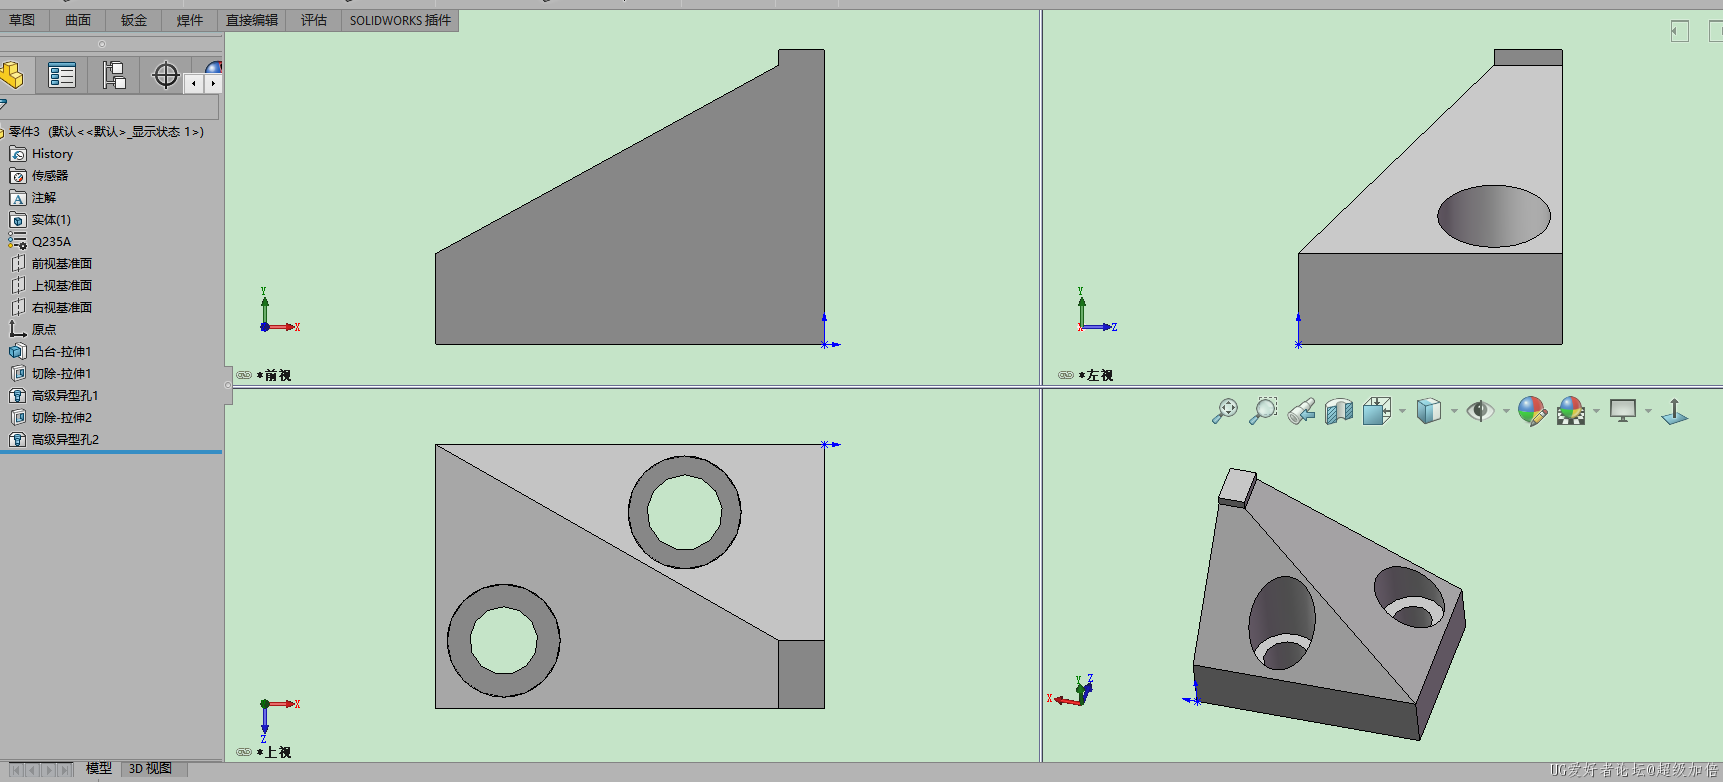Viewport: 1723px width, 782px height.
Task: Expand the Hide/Show Items dropdown arrow
Action: (x=1506, y=411)
